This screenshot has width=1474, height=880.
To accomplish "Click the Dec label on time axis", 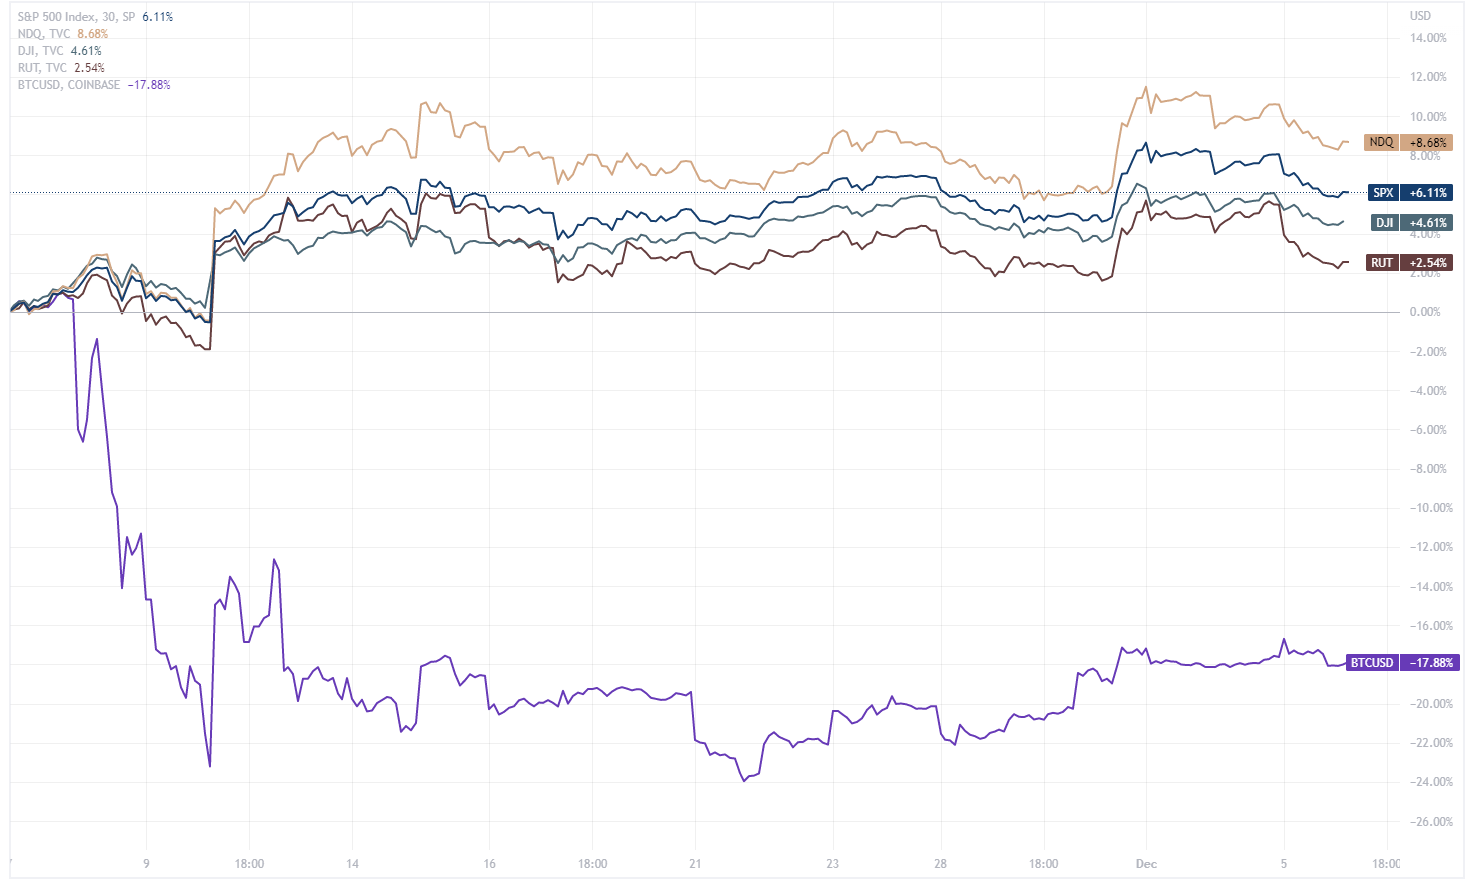I will 1146,864.
